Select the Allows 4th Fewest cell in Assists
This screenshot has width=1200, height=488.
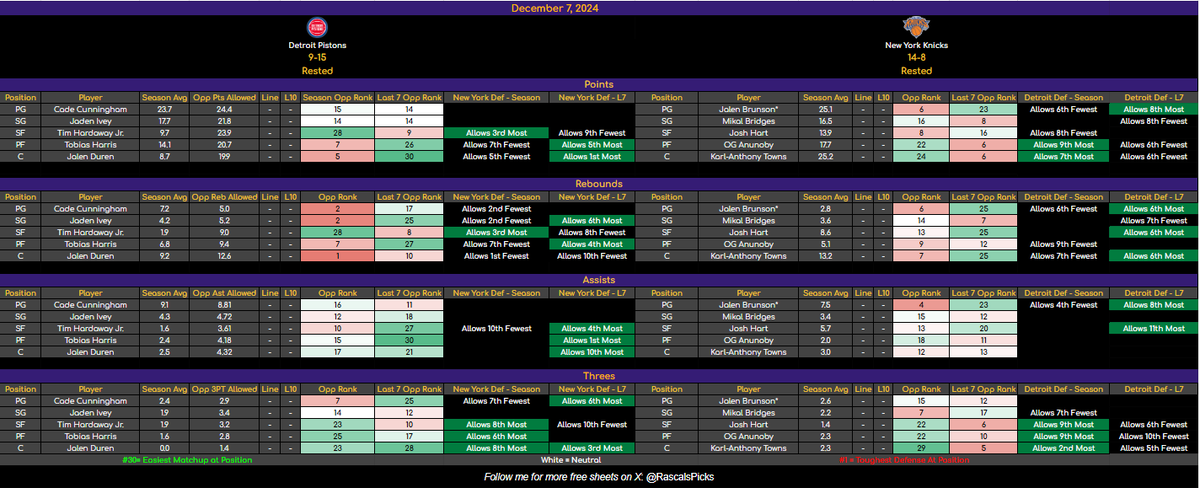(1063, 304)
